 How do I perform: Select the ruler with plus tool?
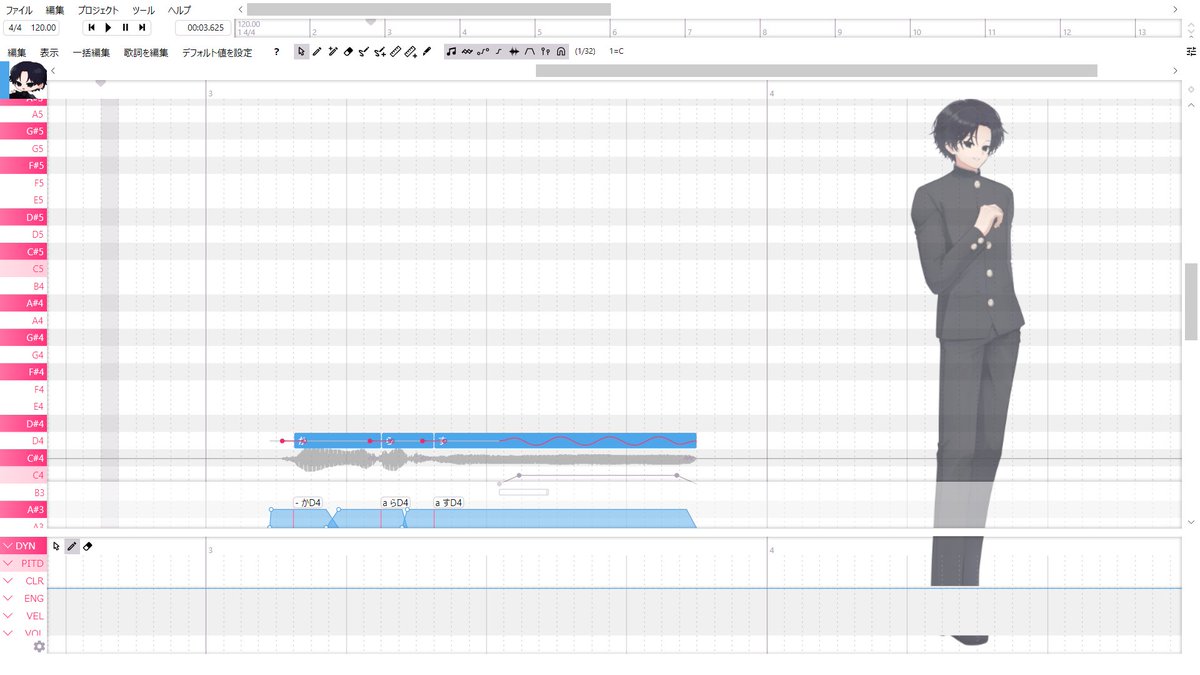click(x=411, y=51)
